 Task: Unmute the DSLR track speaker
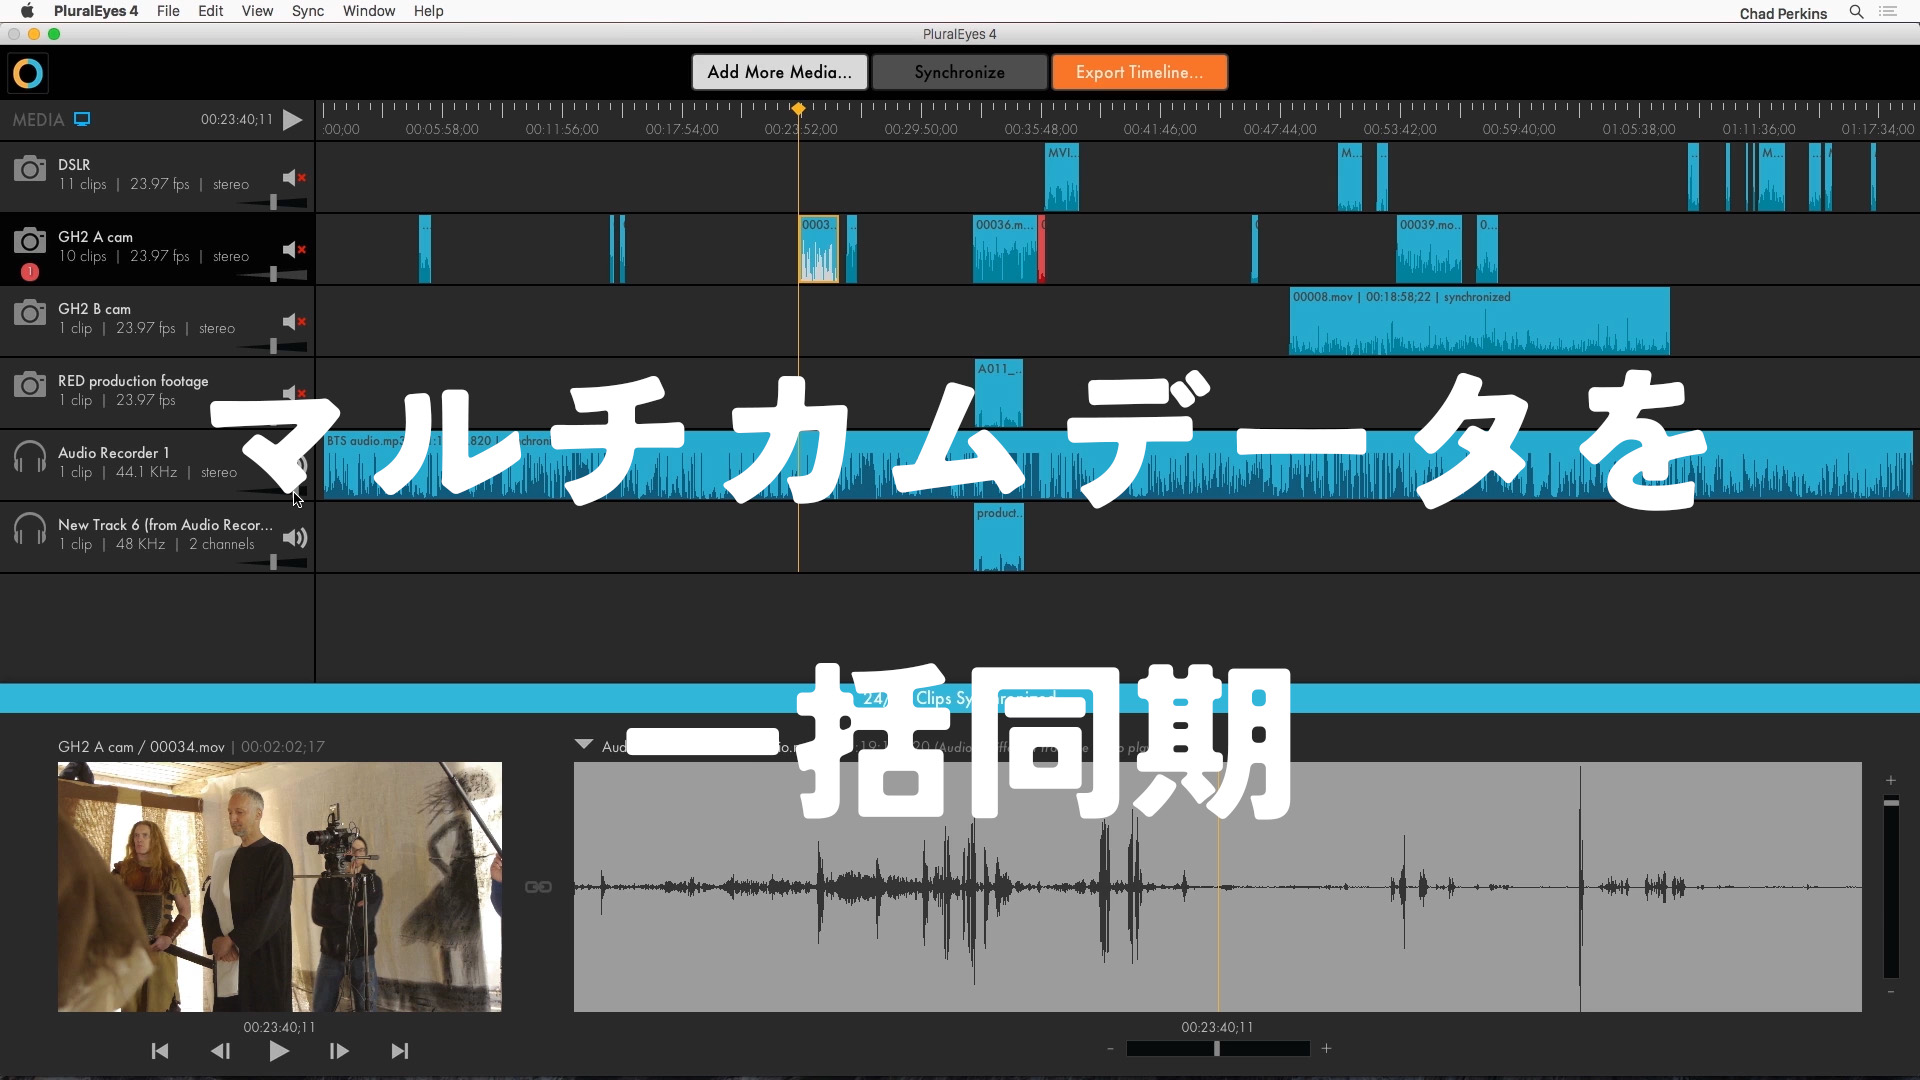294,178
